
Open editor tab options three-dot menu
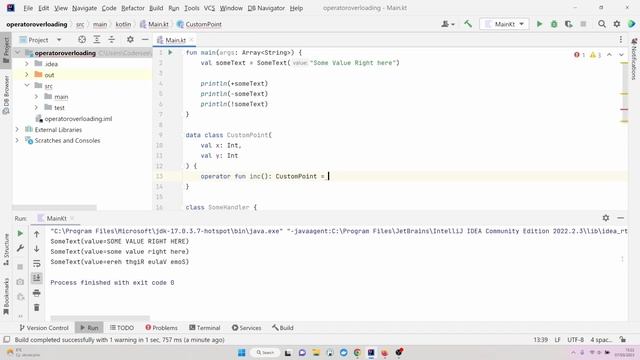(620, 40)
